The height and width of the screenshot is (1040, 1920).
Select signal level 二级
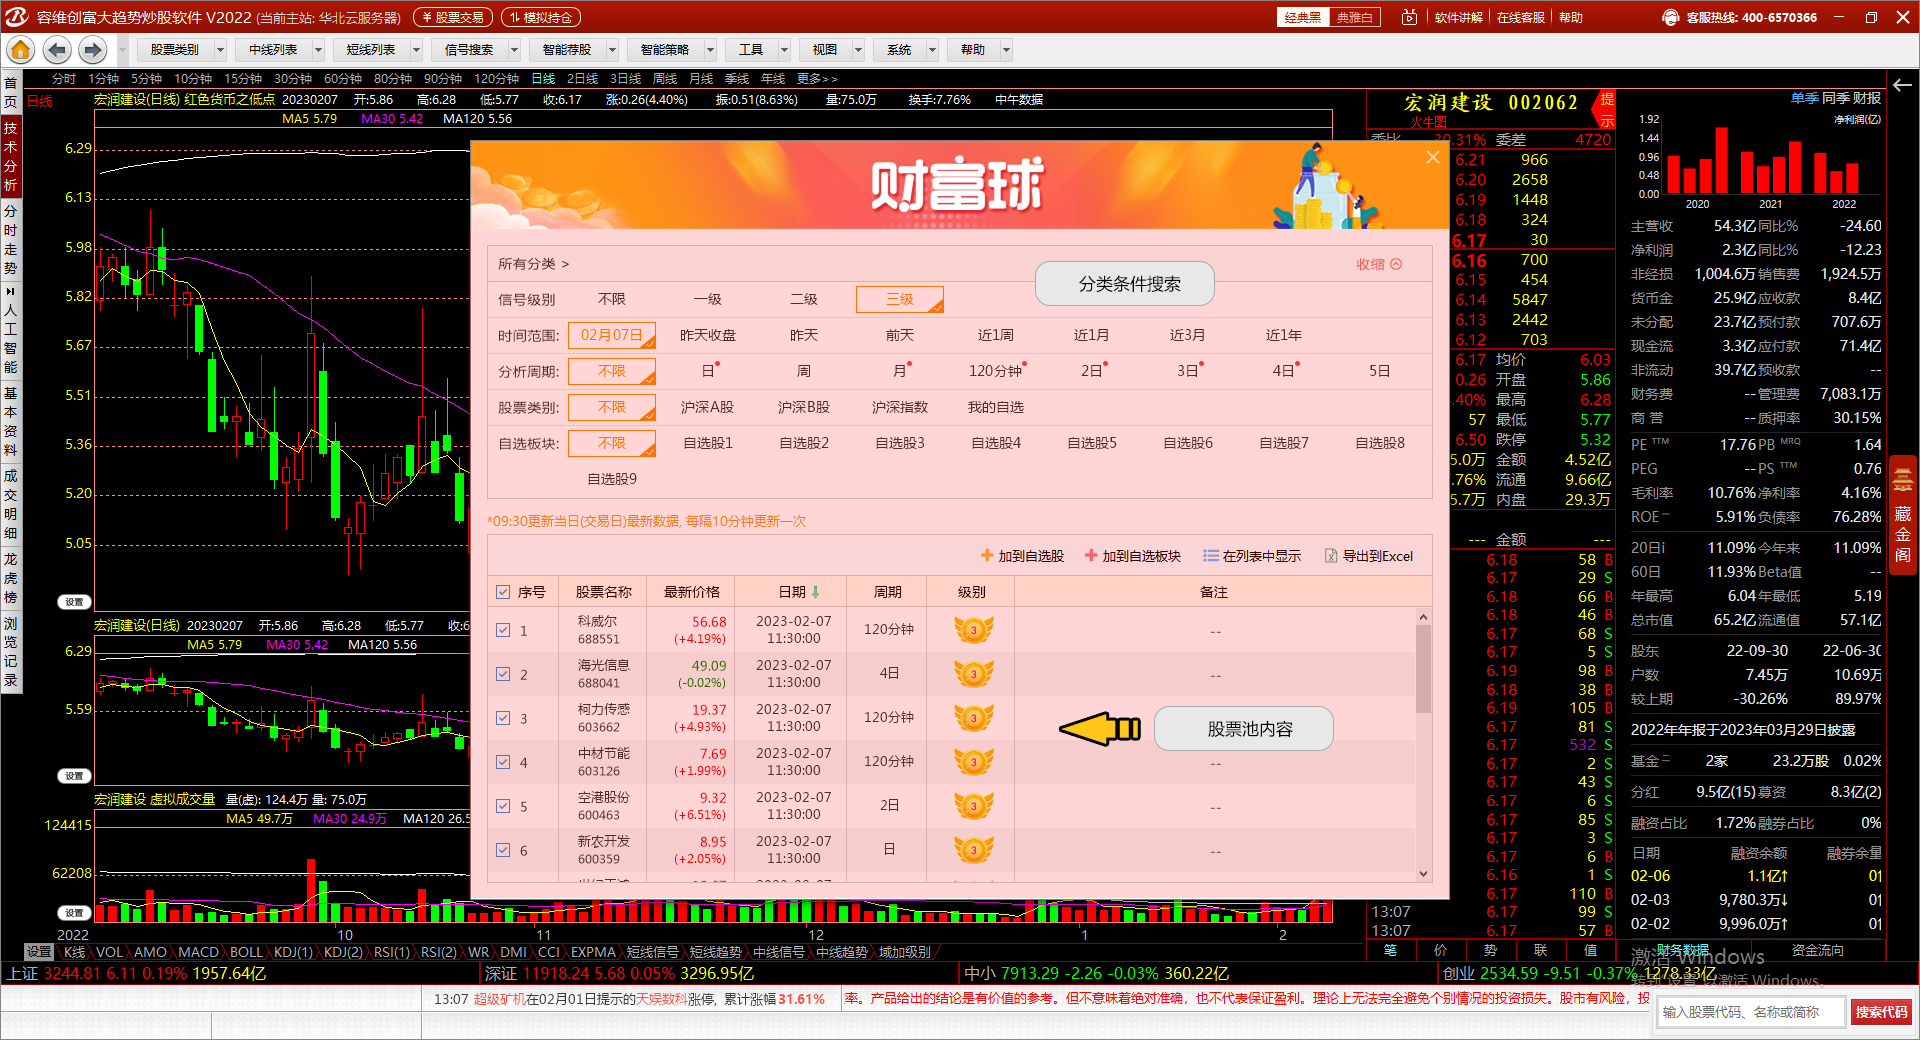804,299
